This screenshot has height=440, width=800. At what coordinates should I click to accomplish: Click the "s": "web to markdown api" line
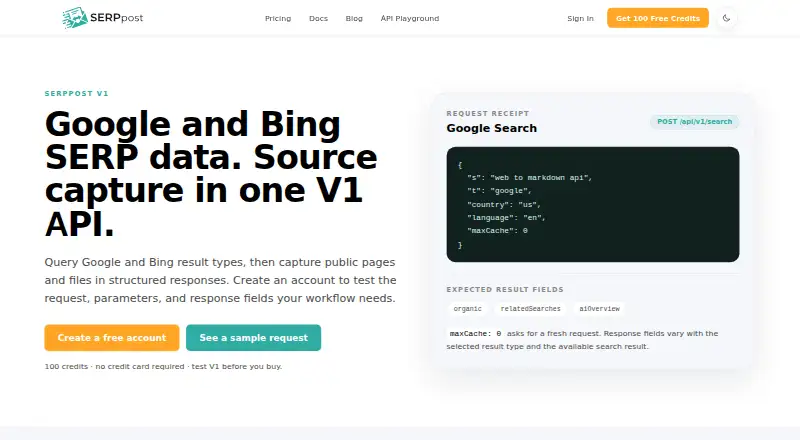(530, 178)
